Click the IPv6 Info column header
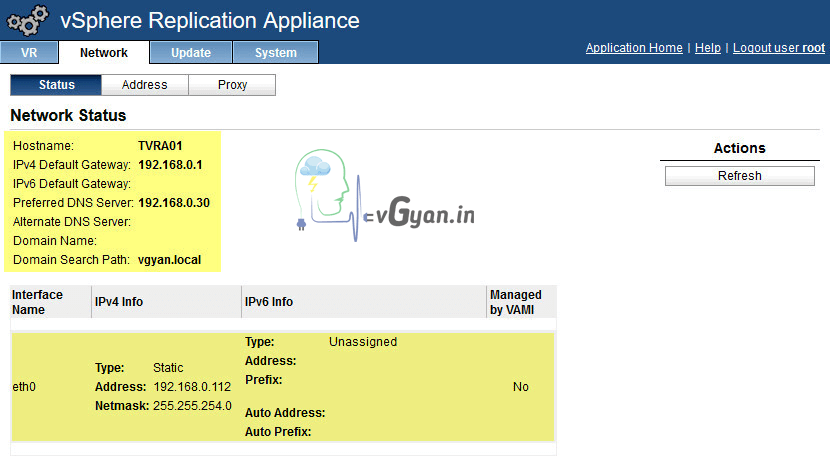 coord(268,302)
